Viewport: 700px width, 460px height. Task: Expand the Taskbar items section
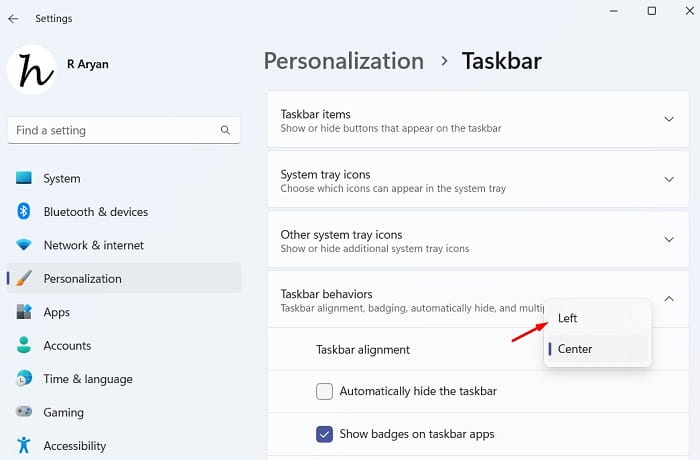669,120
